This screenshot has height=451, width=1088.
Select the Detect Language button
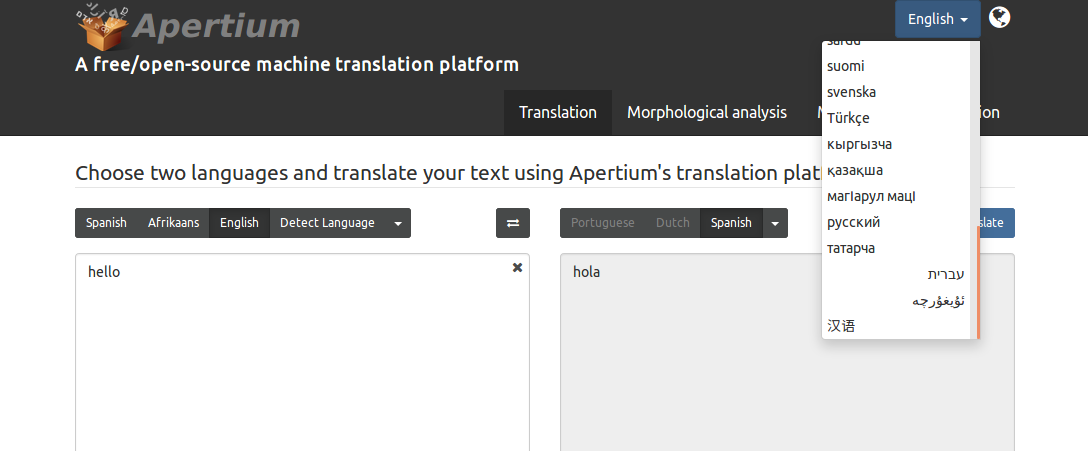327,223
